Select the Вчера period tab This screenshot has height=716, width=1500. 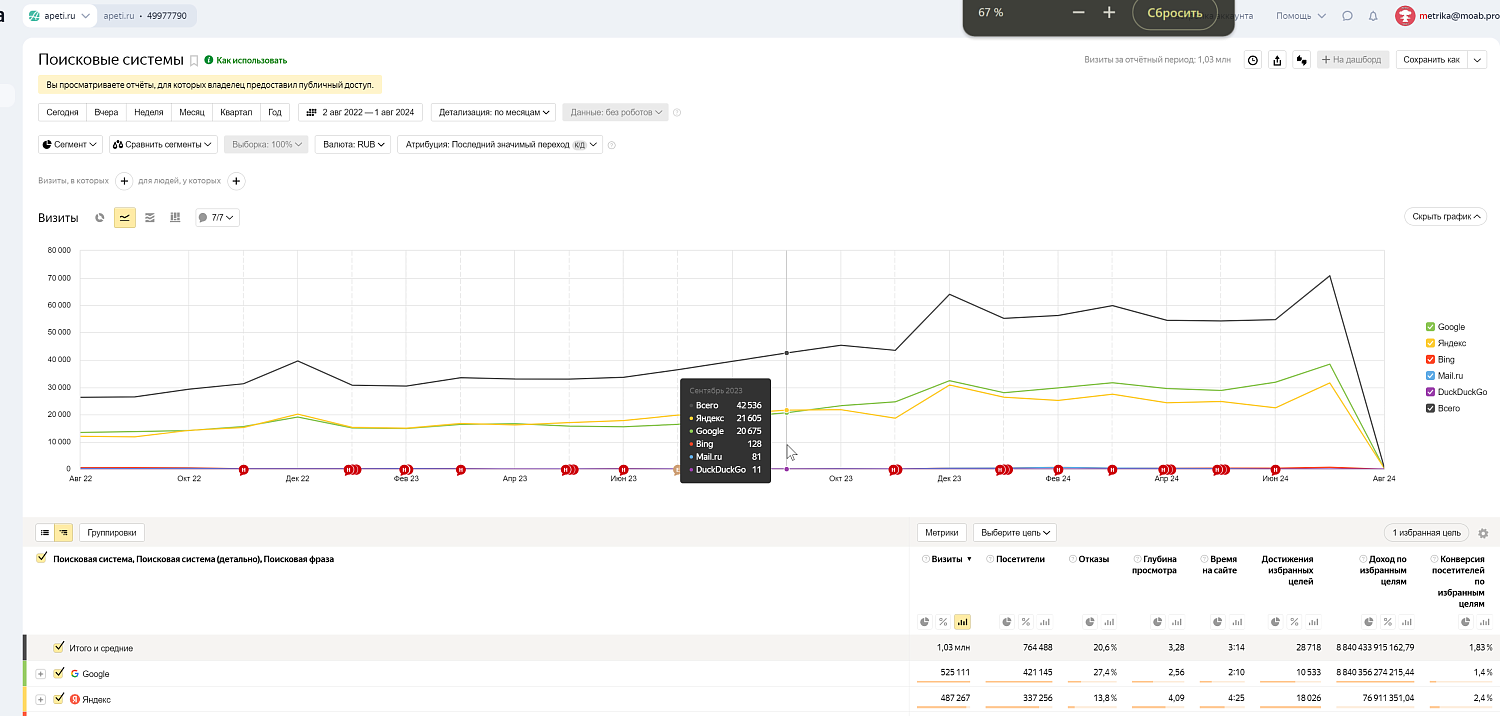[x=107, y=112]
